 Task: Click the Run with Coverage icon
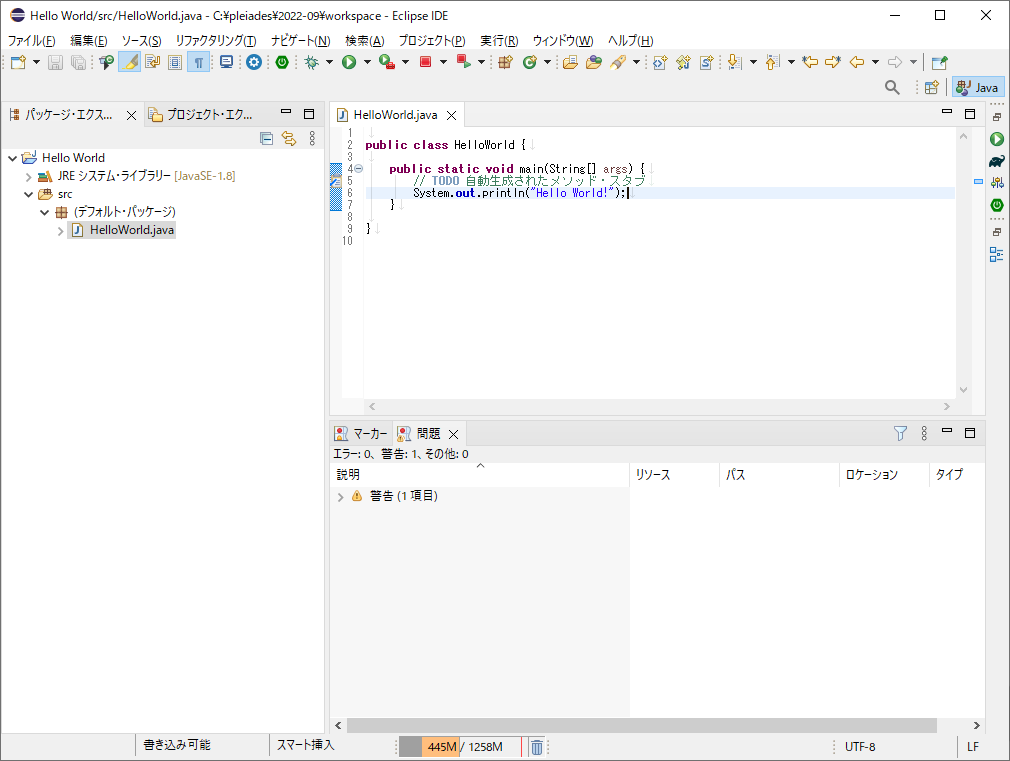[x=386, y=63]
